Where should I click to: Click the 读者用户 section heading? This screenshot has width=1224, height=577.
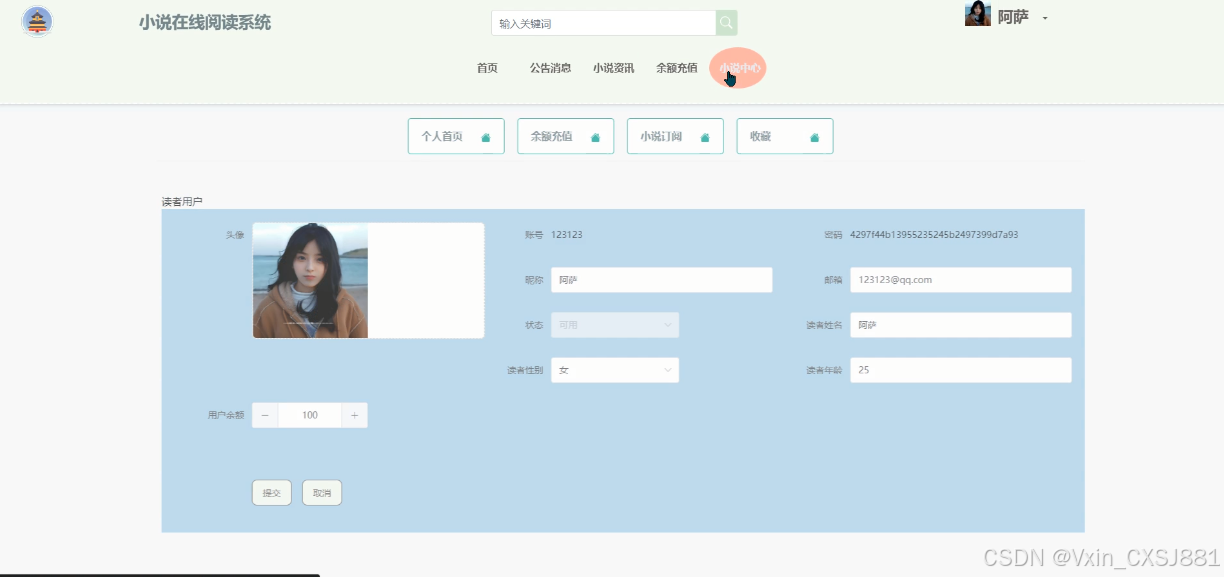tap(182, 202)
